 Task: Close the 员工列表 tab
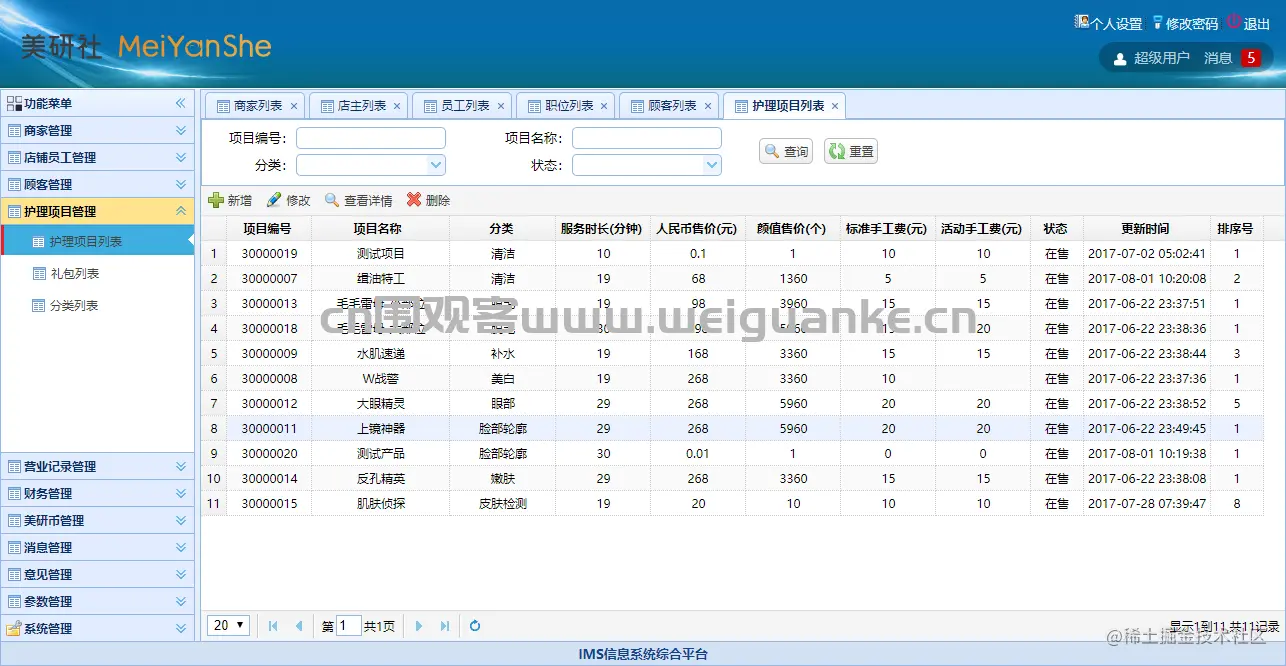[x=501, y=106]
